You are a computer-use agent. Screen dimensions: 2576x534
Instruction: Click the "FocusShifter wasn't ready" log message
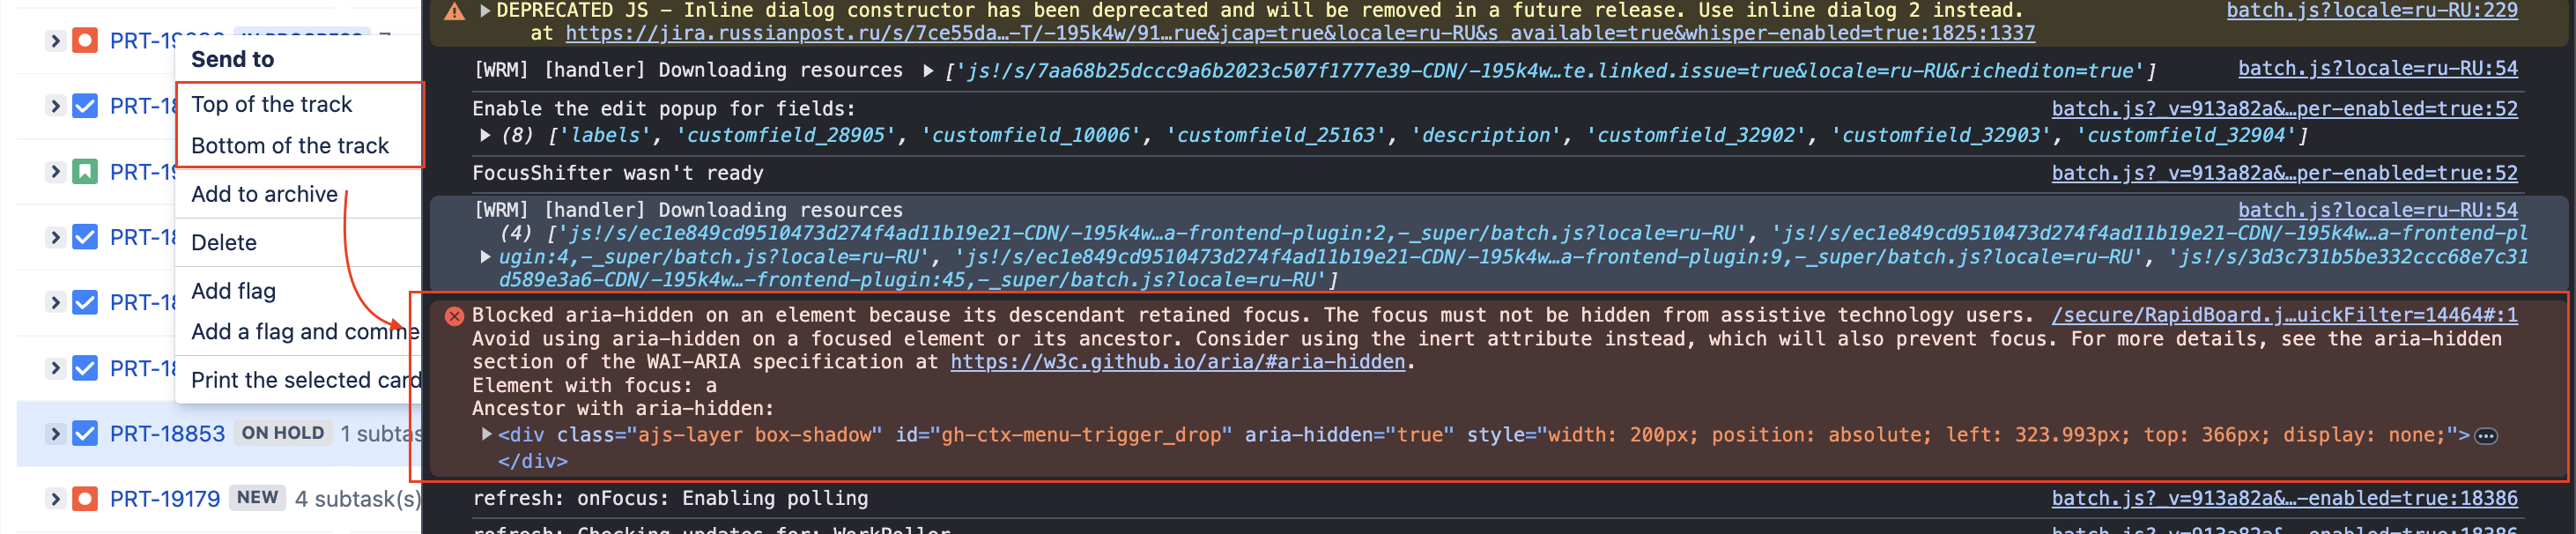click(618, 173)
